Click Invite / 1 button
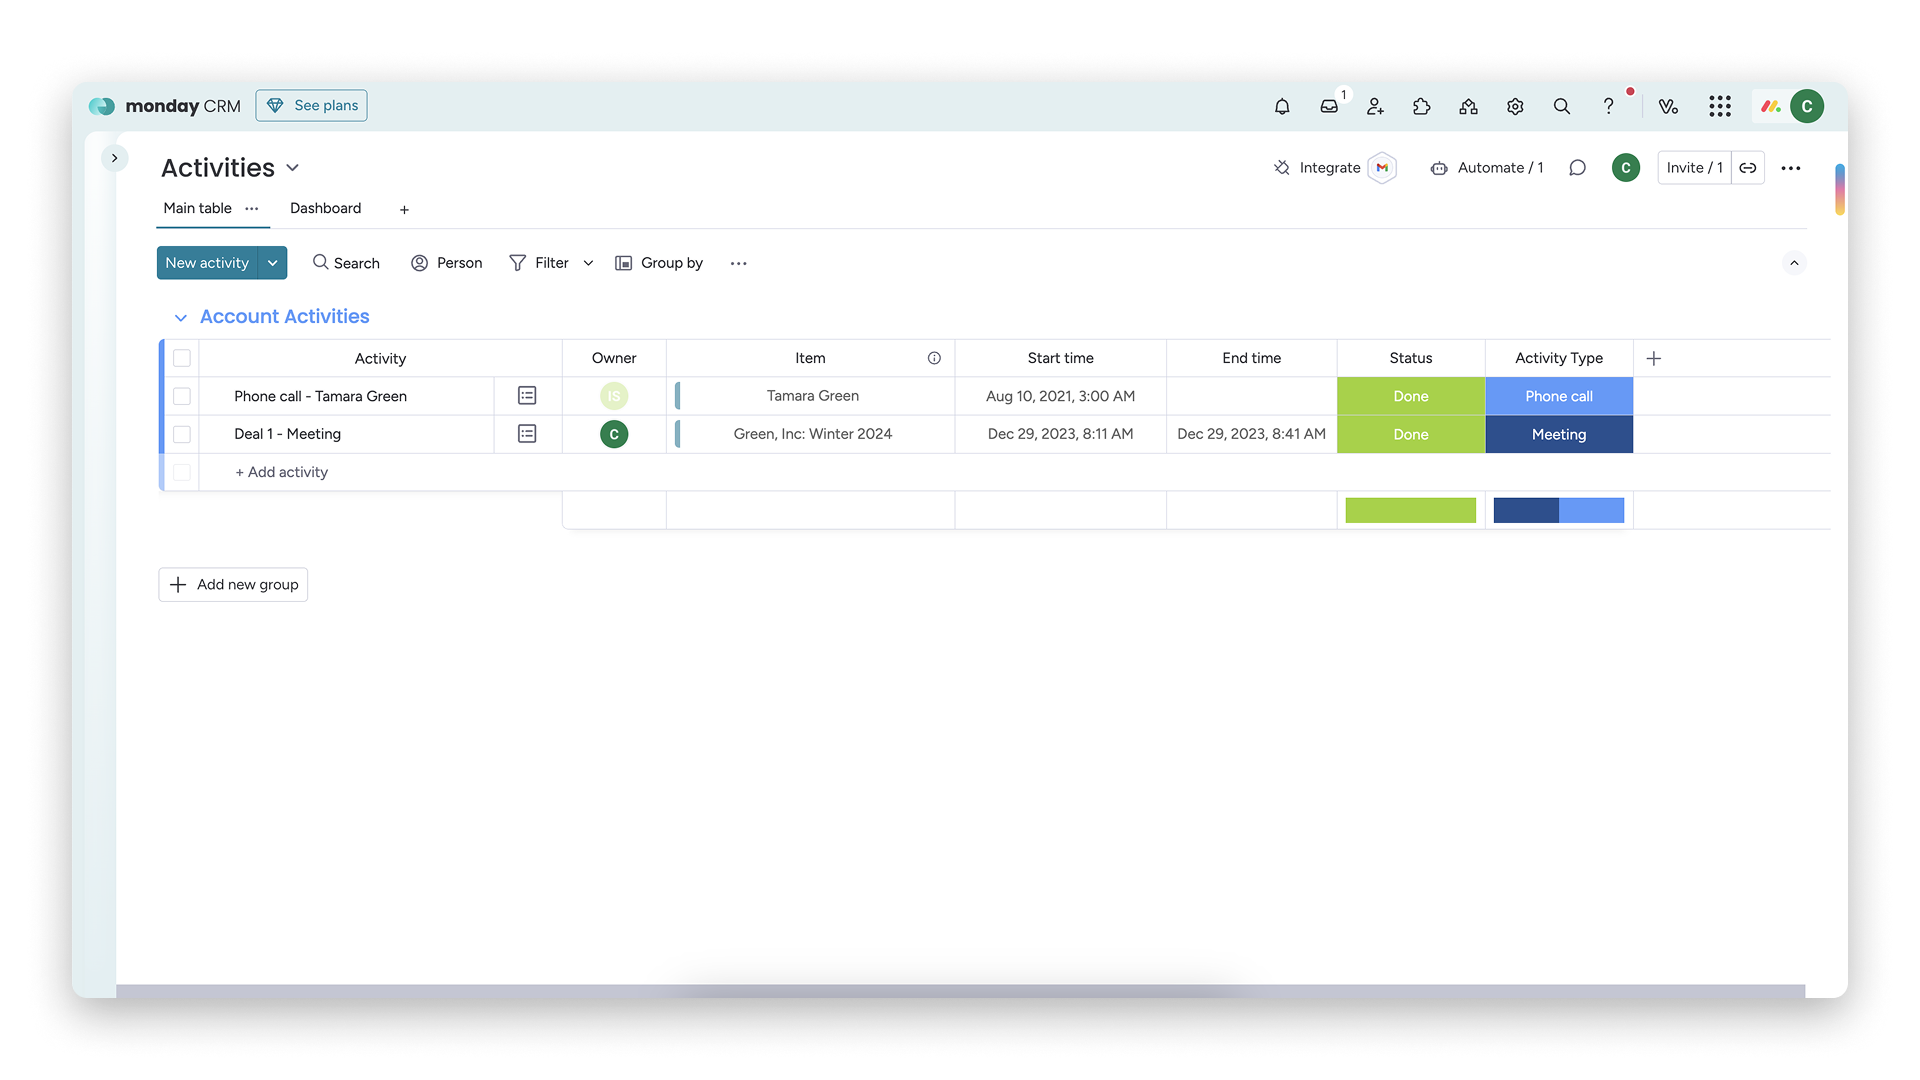Screen dimensions: 1920x1080 pos(1694,168)
